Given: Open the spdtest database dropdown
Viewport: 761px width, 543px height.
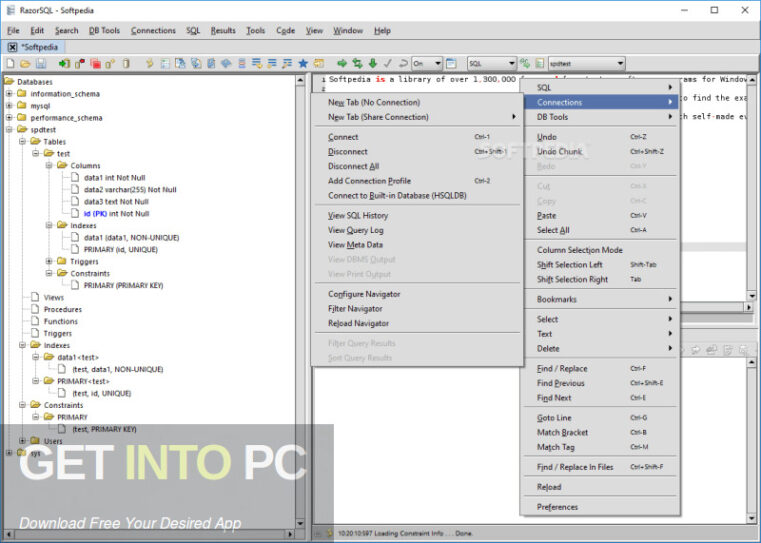Looking at the screenshot, I should point(586,64).
